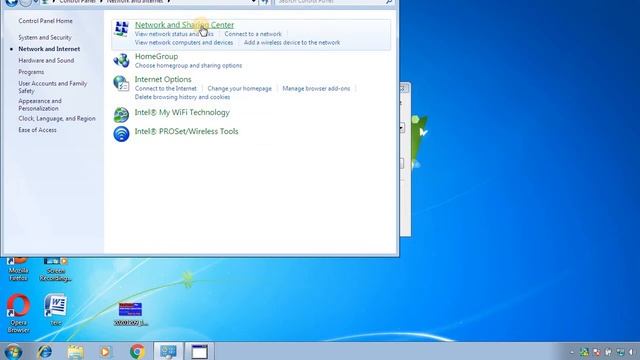Click the volume speaker tray icon

(632, 352)
